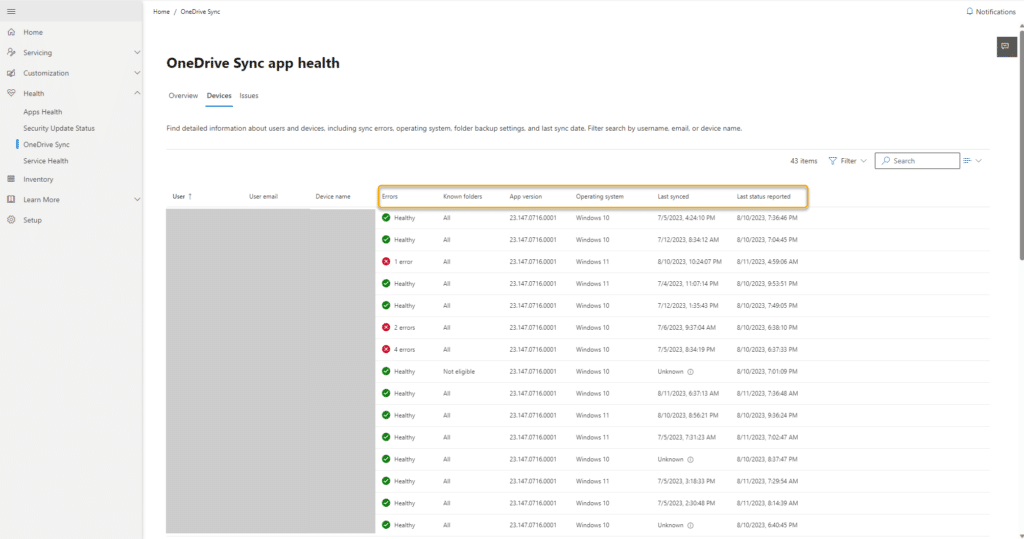Click last synced 8/10/2023, 10:24:07 PM cell
The width and height of the screenshot is (1024, 539).
pyautogui.click(x=690, y=262)
